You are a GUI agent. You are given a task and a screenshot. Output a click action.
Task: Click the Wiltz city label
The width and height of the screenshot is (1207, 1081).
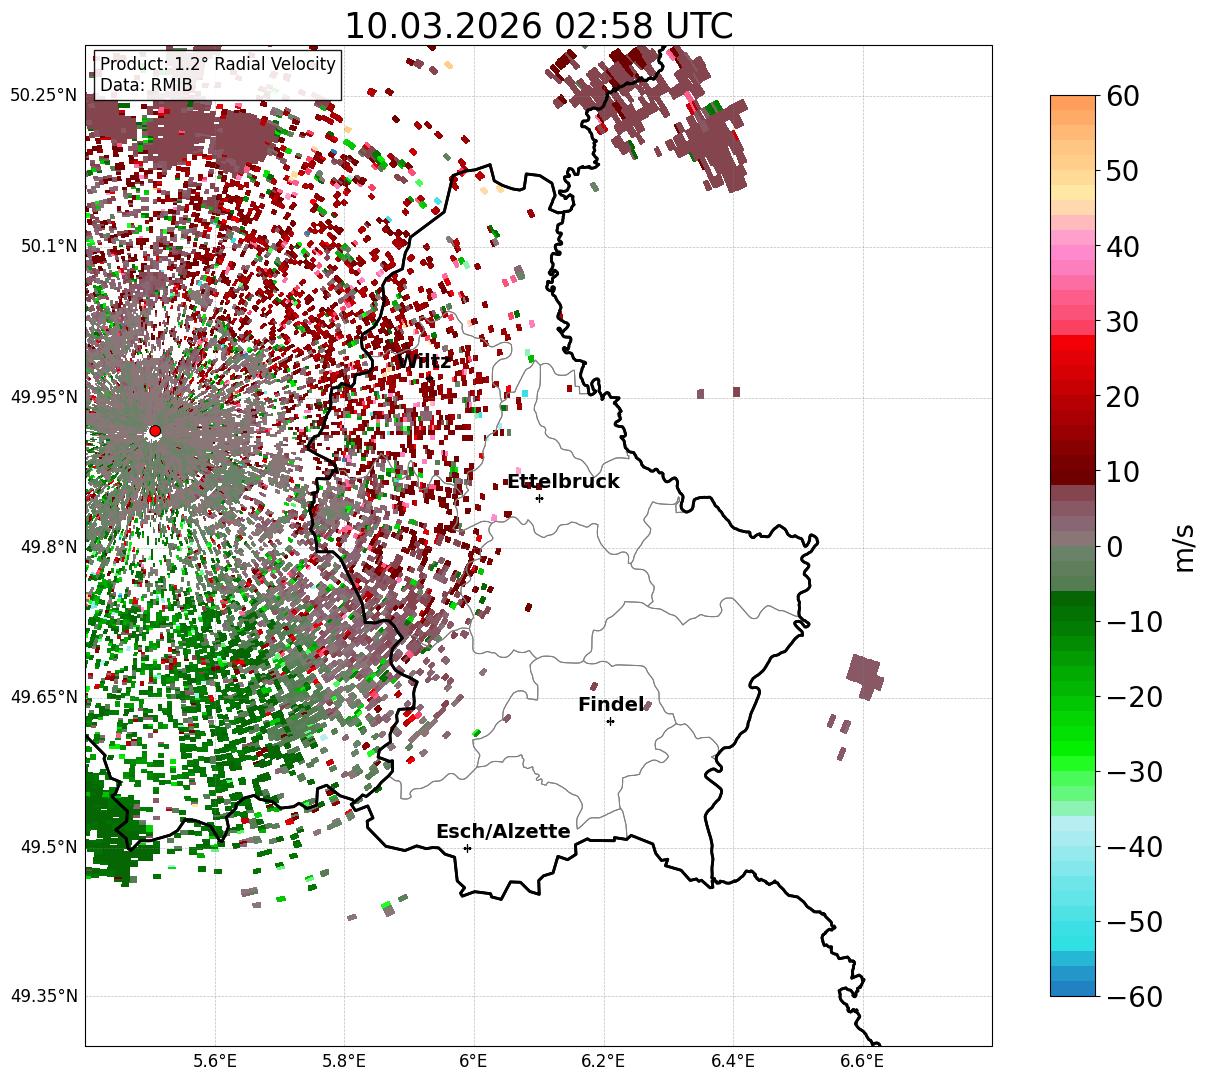pos(424,361)
